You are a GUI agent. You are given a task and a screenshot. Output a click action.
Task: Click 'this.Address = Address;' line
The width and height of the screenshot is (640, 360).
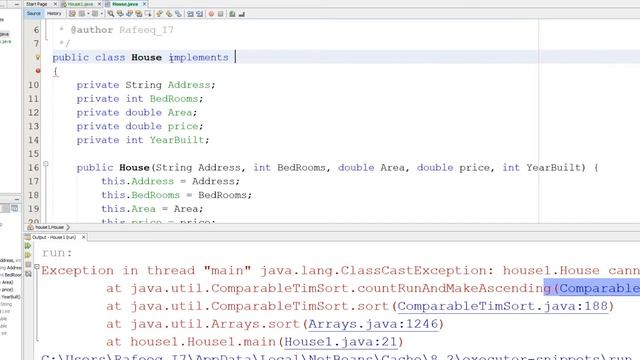coord(170,181)
